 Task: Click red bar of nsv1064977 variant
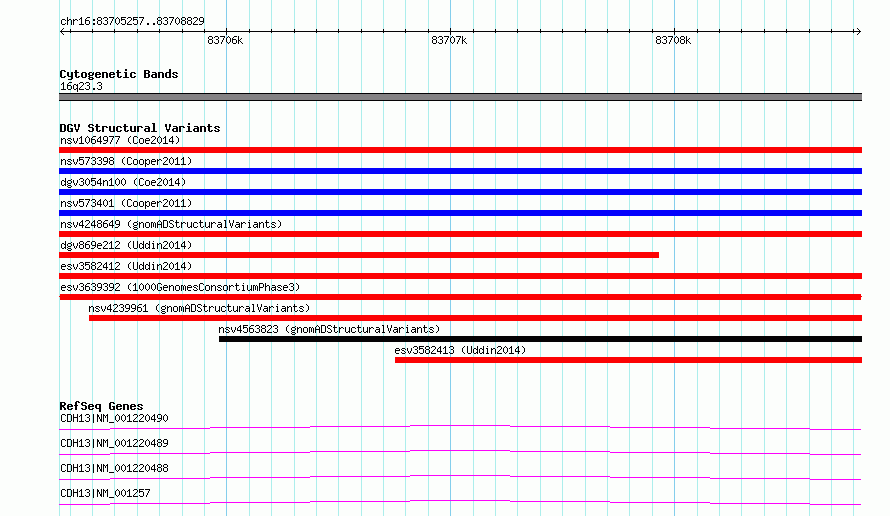tap(460, 150)
